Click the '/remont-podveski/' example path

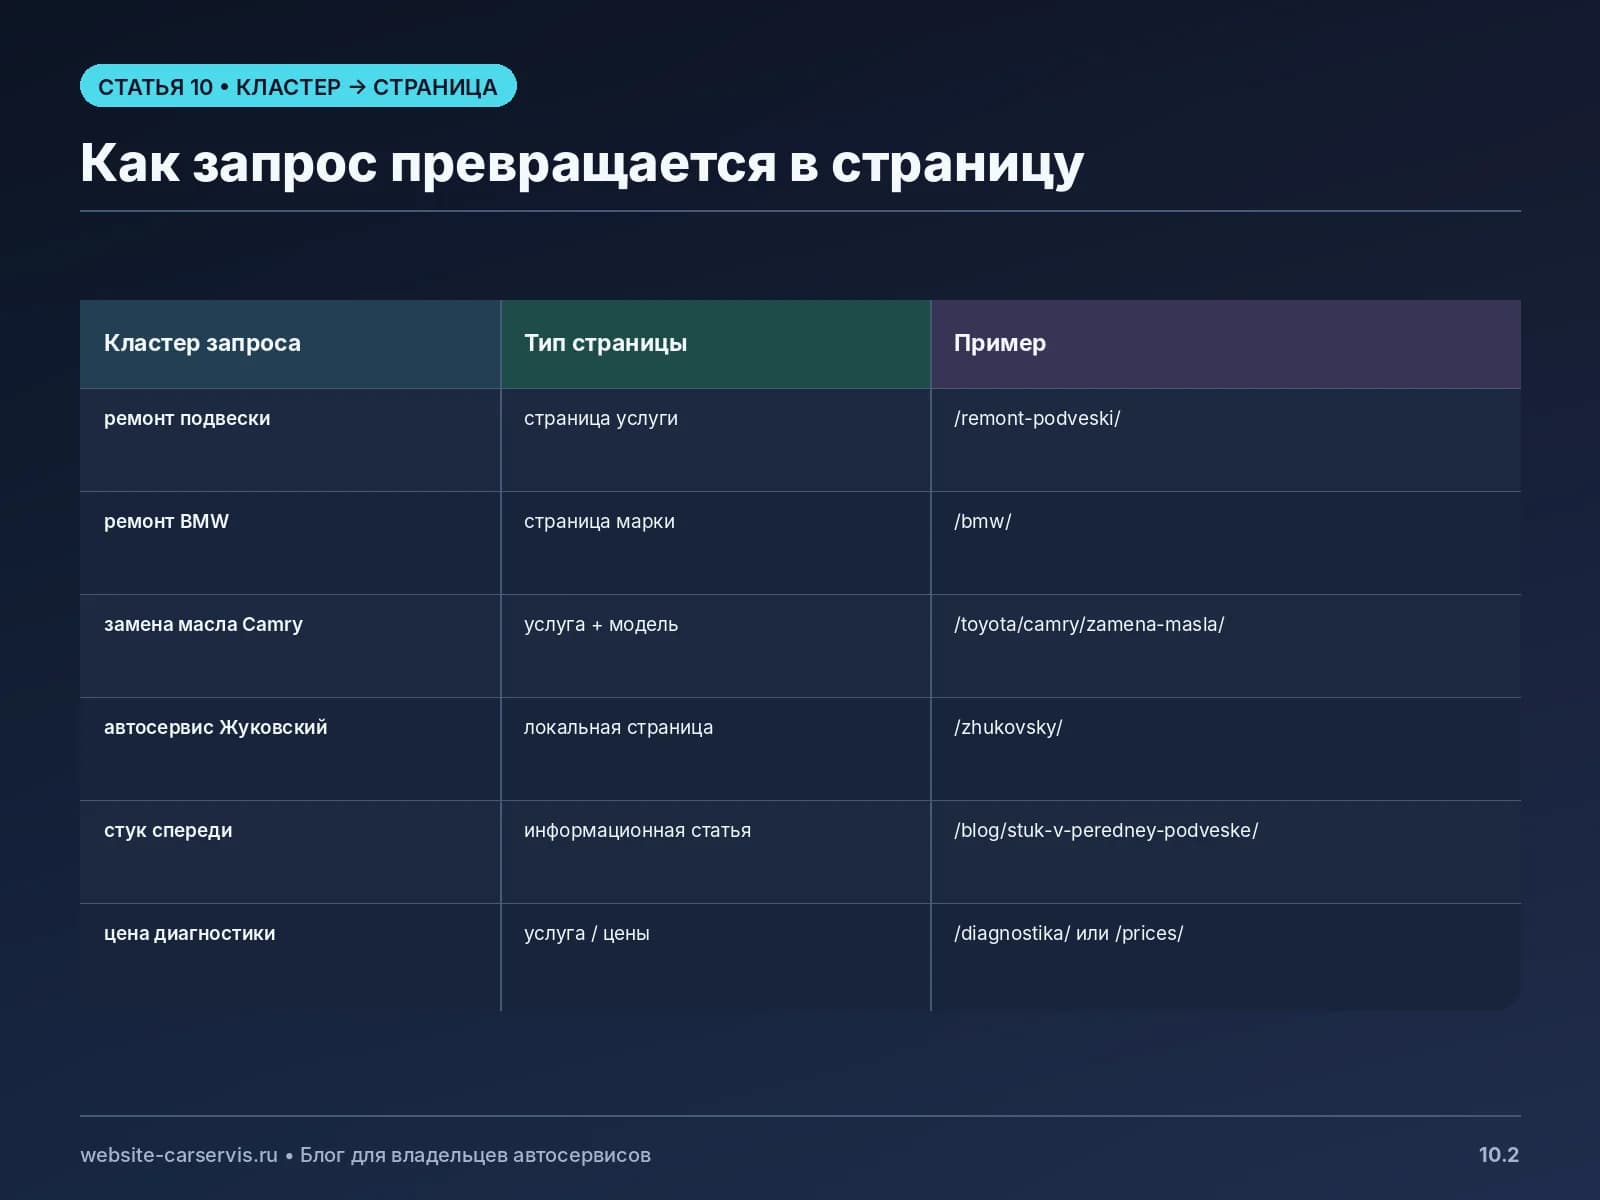[x=1037, y=418]
